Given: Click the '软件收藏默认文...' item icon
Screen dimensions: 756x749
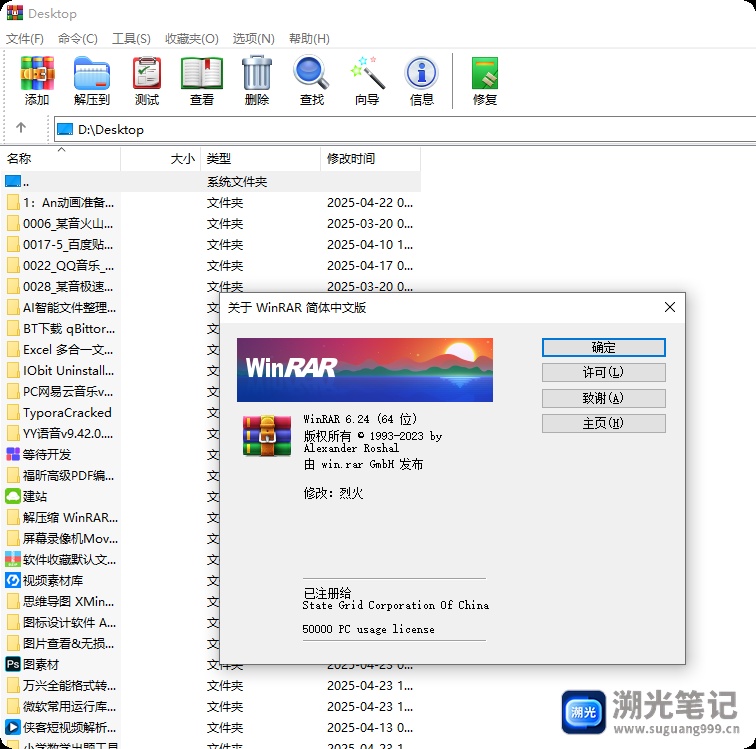Looking at the screenshot, I should 13,559.
